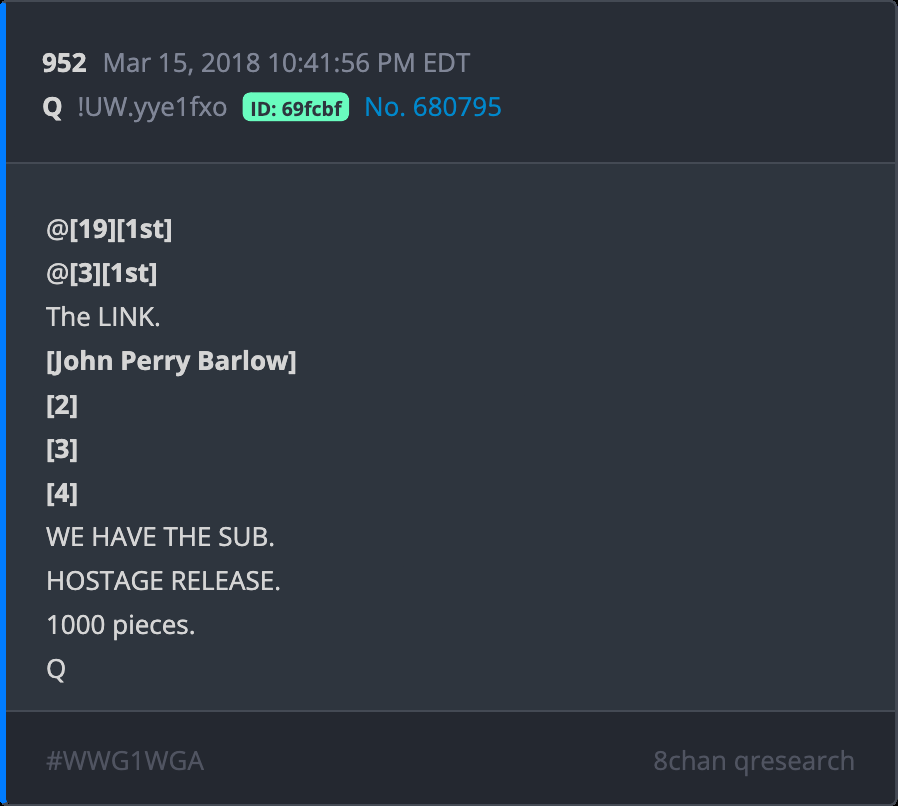Click the post number 952
This screenshot has height=806, width=898.
click(x=64, y=64)
